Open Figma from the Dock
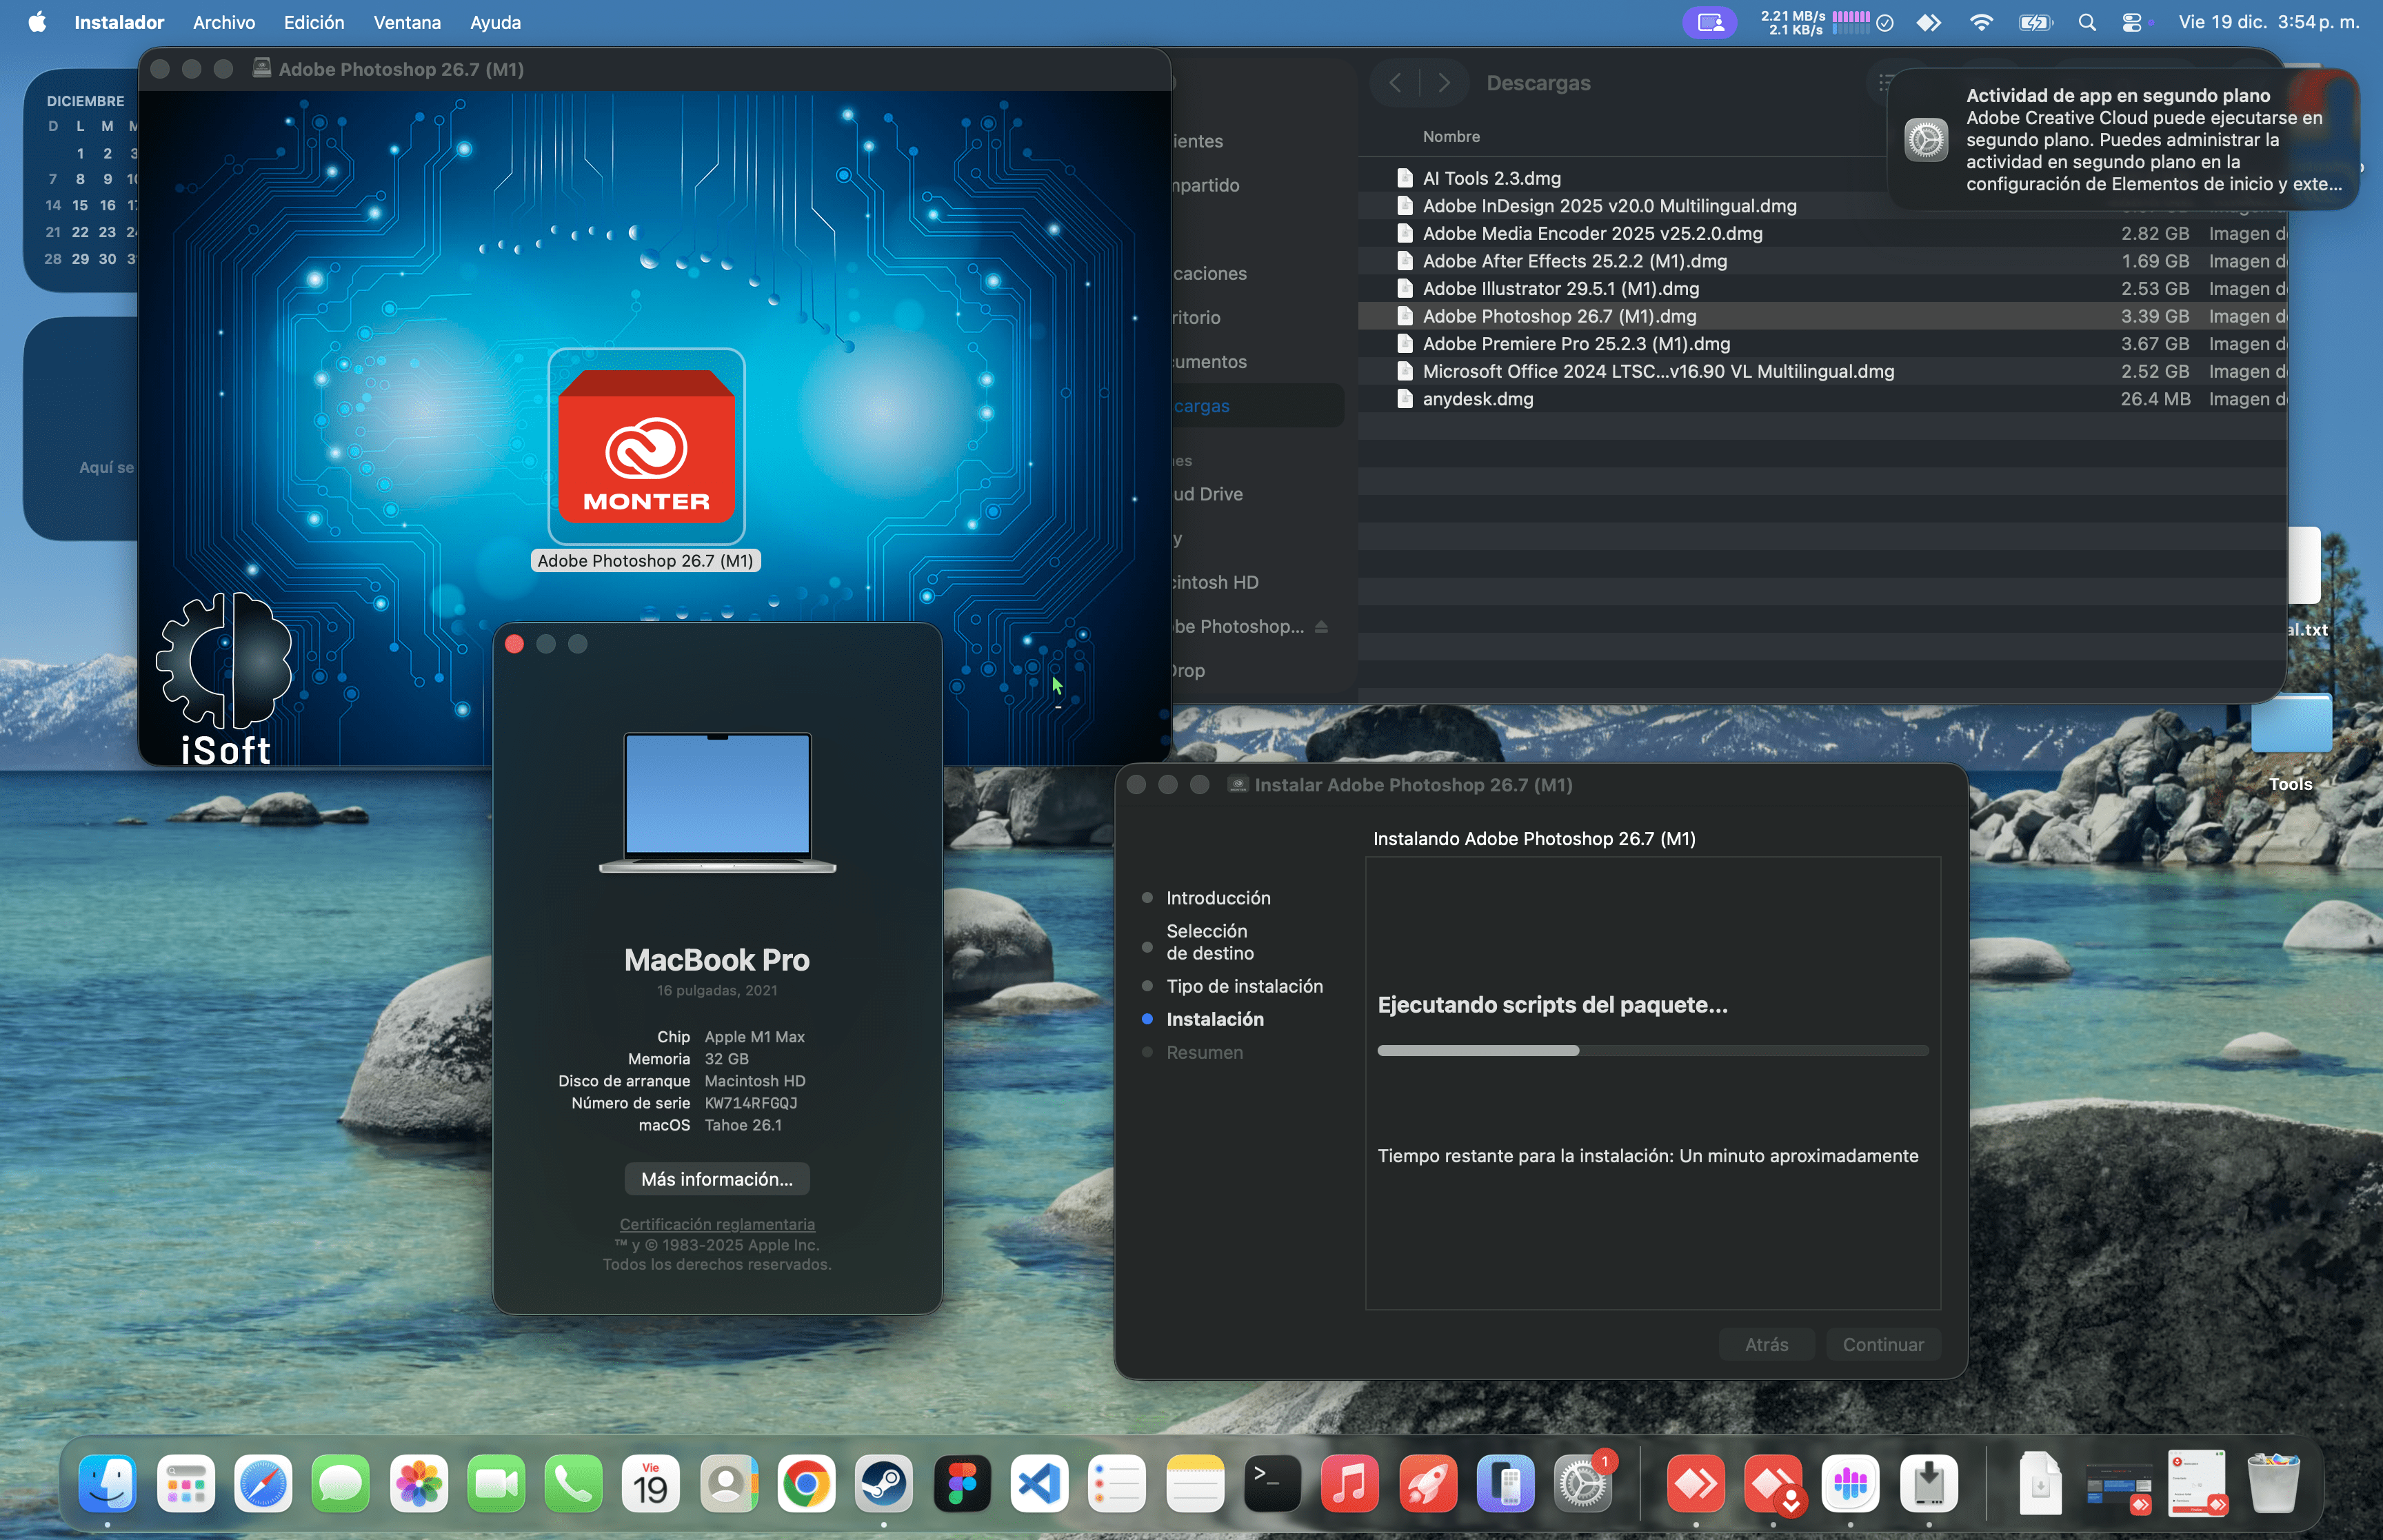The width and height of the screenshot is (2383, 1540). pyautogui.click(x=963, y=1484)
